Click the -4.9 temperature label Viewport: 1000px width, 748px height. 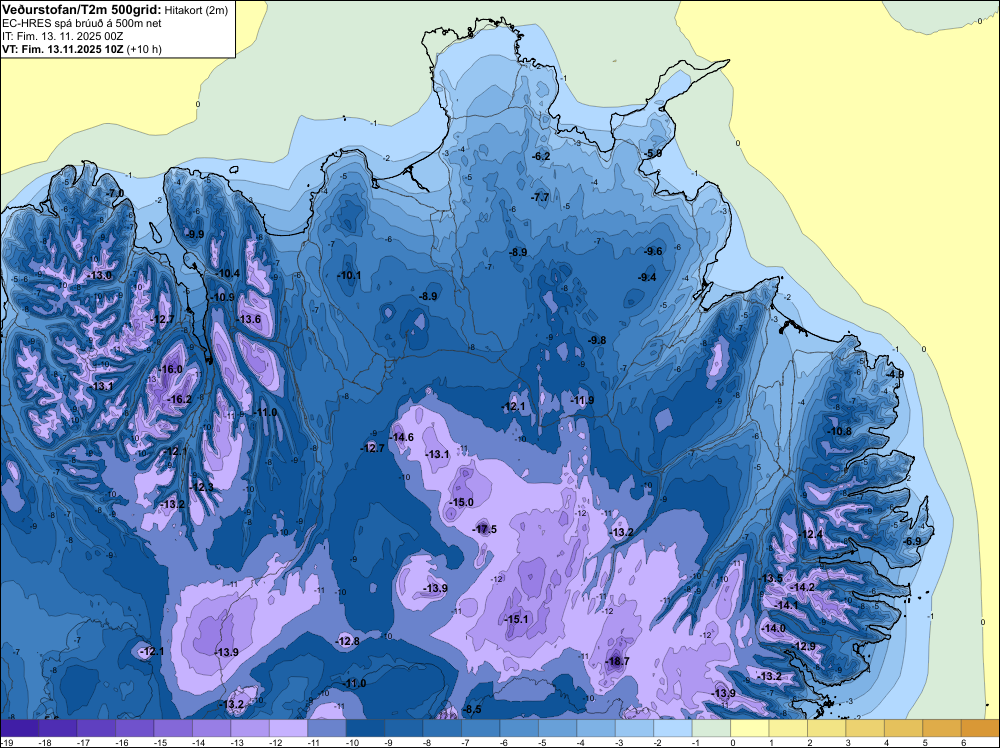[895, 374]
